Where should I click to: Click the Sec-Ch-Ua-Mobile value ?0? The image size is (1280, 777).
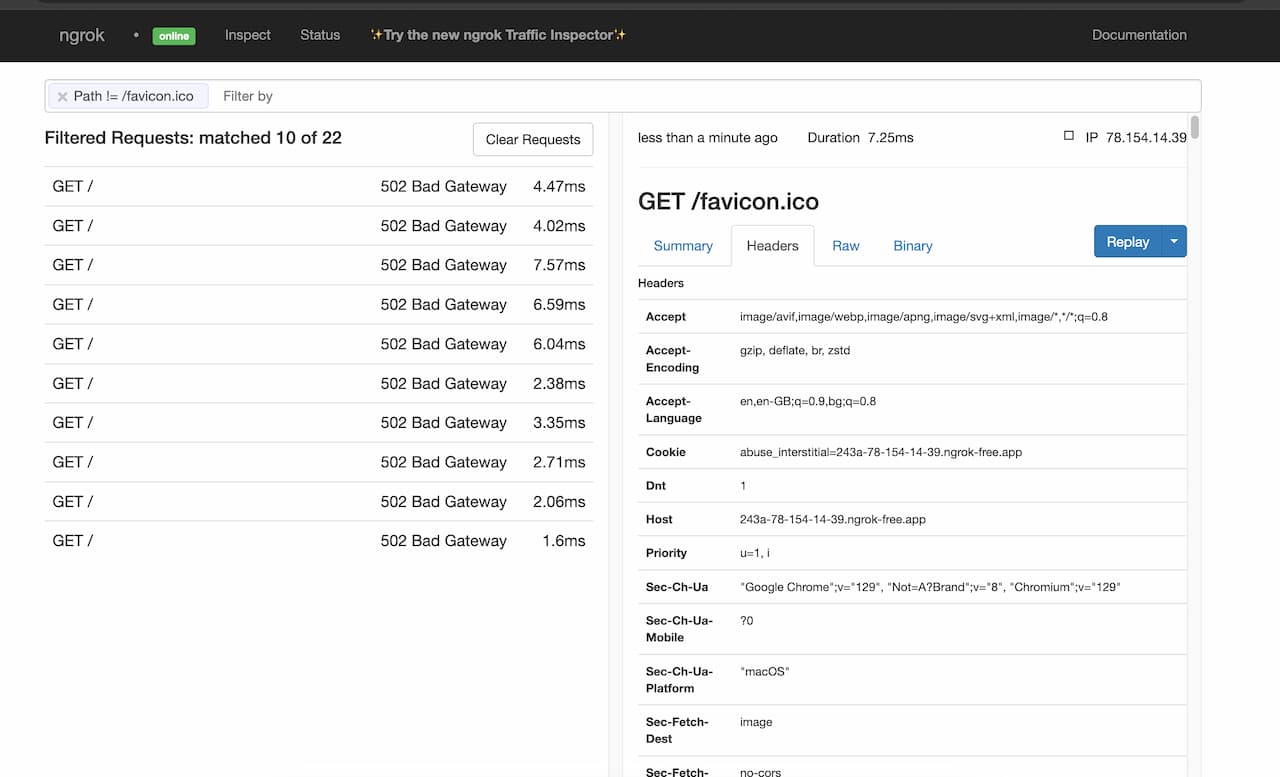point(747,620)
